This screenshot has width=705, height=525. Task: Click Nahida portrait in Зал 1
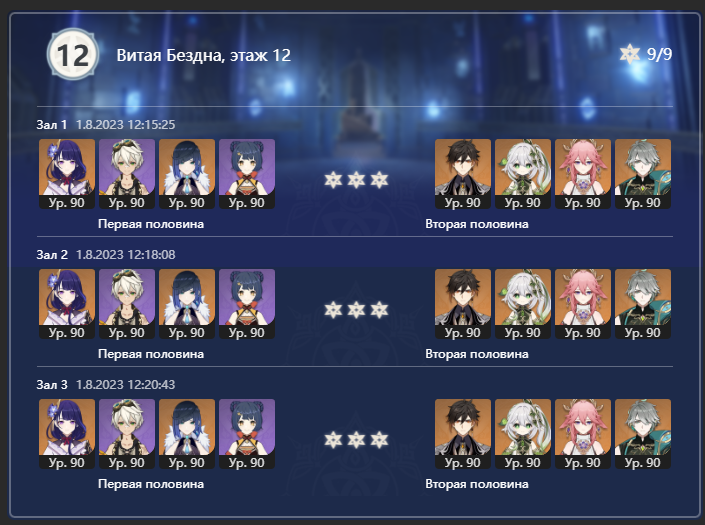[x=523, y=174]
